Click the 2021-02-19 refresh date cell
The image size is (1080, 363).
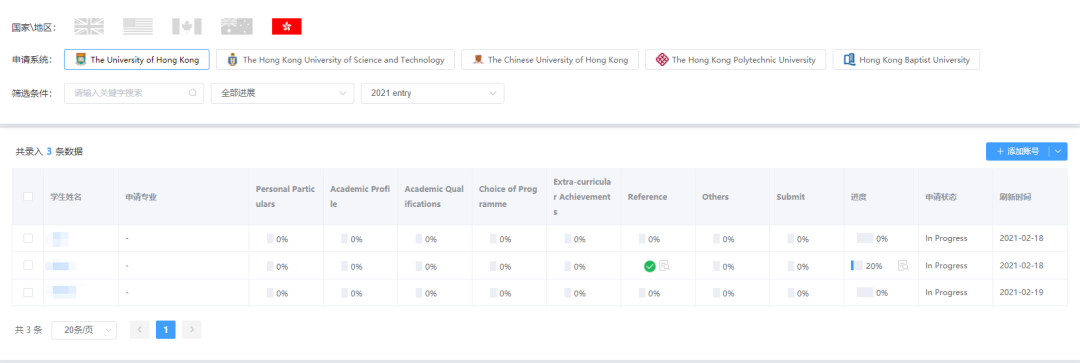tap(1021, 292)
